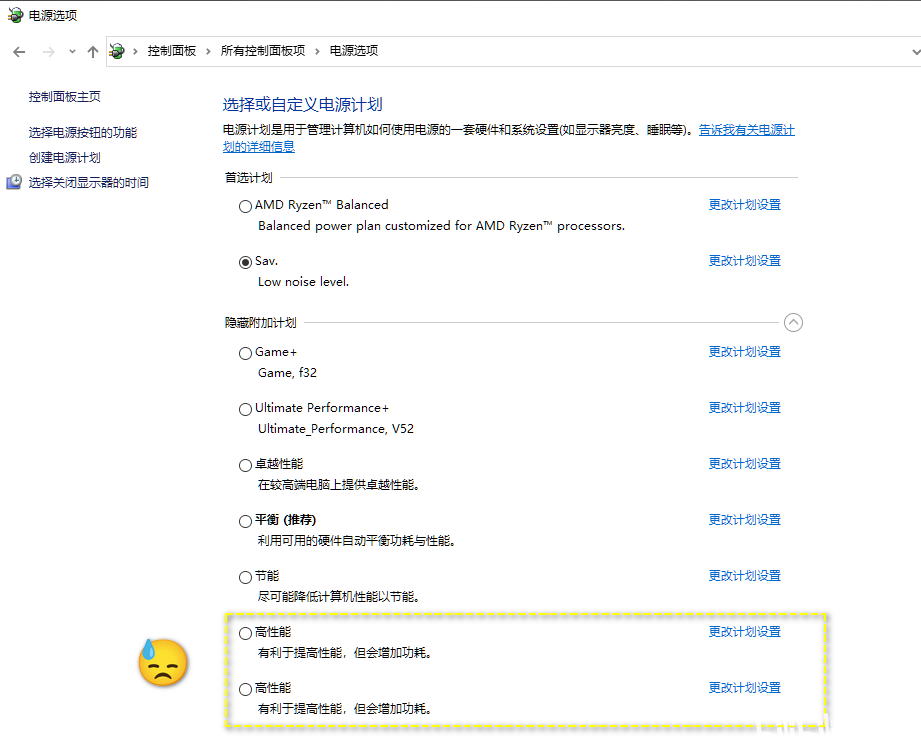Change plan settings for Ultimate Performance+

745,408
